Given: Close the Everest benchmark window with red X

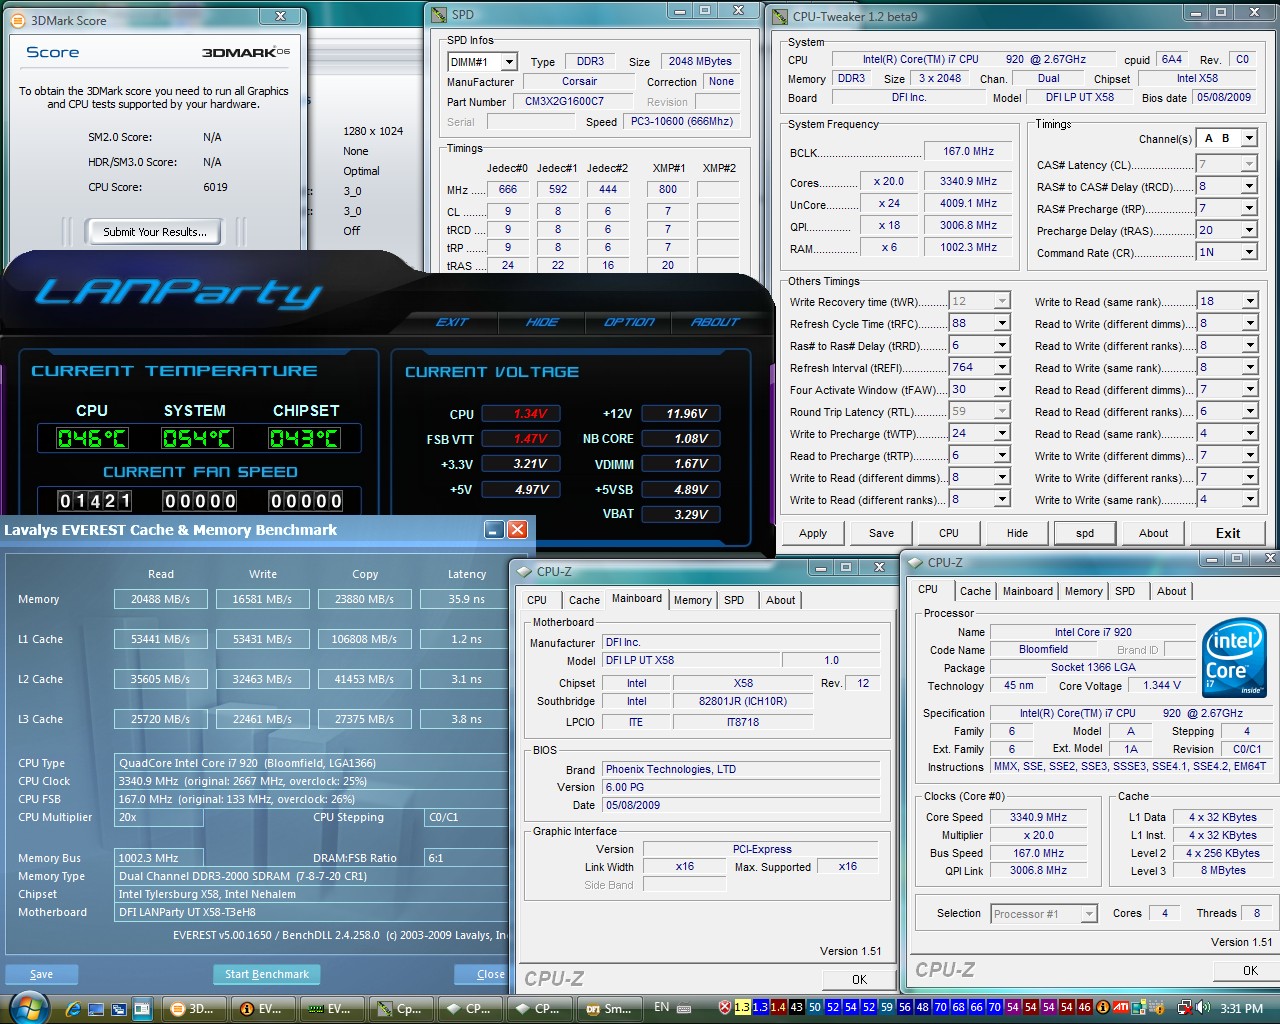Looking at the screenshot, I should tap(517, 530).
